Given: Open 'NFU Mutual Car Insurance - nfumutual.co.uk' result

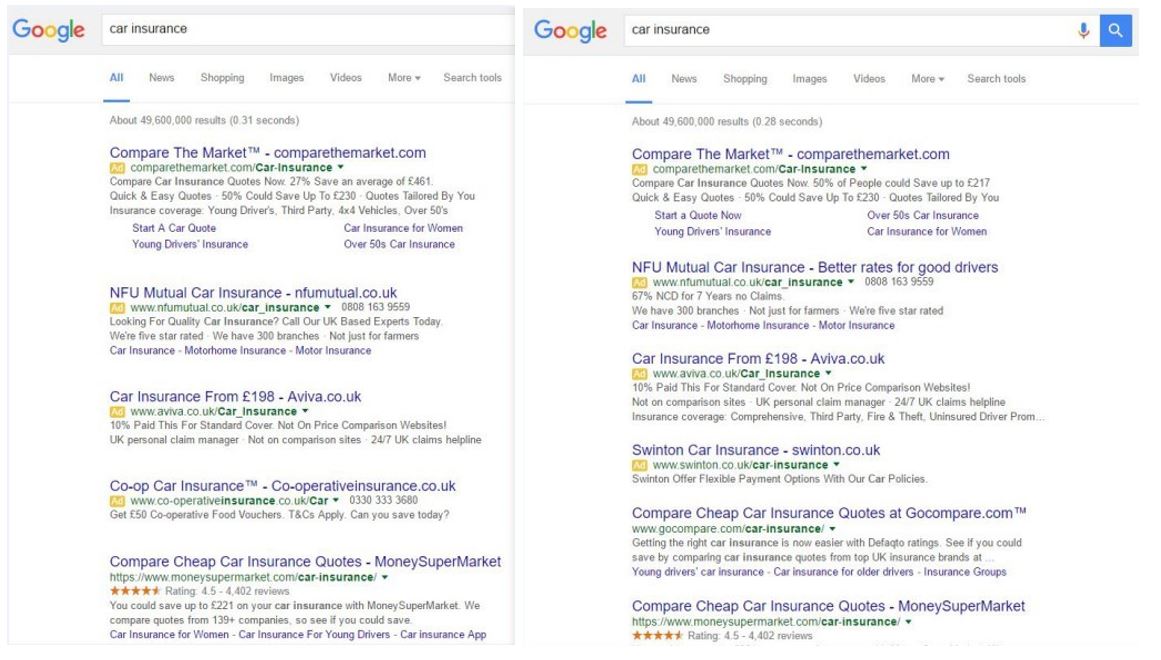Looking at the screenshot, I should pos(253,293).
